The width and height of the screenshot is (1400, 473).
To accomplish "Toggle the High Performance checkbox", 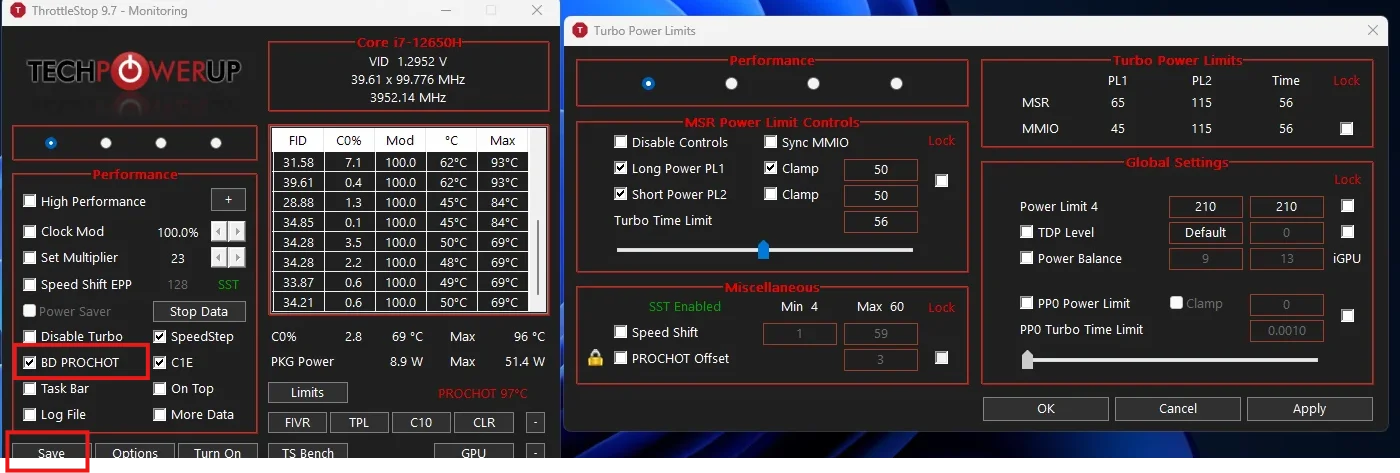I will (30, 201).
